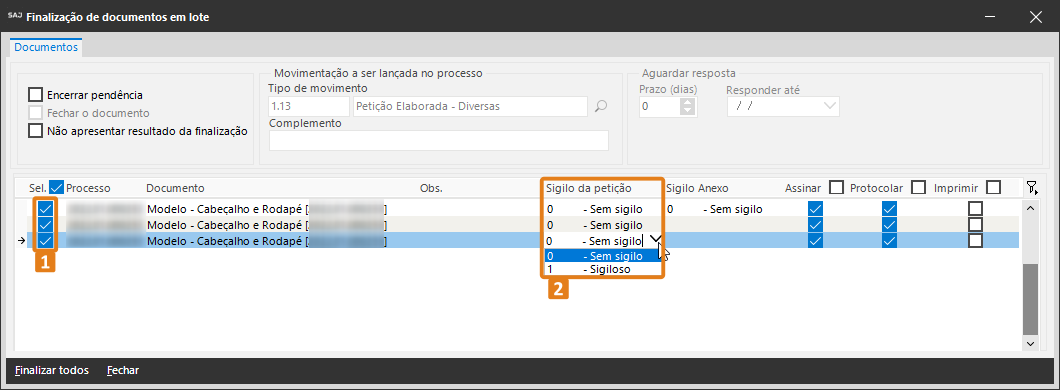Uncheck Assinar checkbox in first row
1060x390 pixels.
point(815,209)
